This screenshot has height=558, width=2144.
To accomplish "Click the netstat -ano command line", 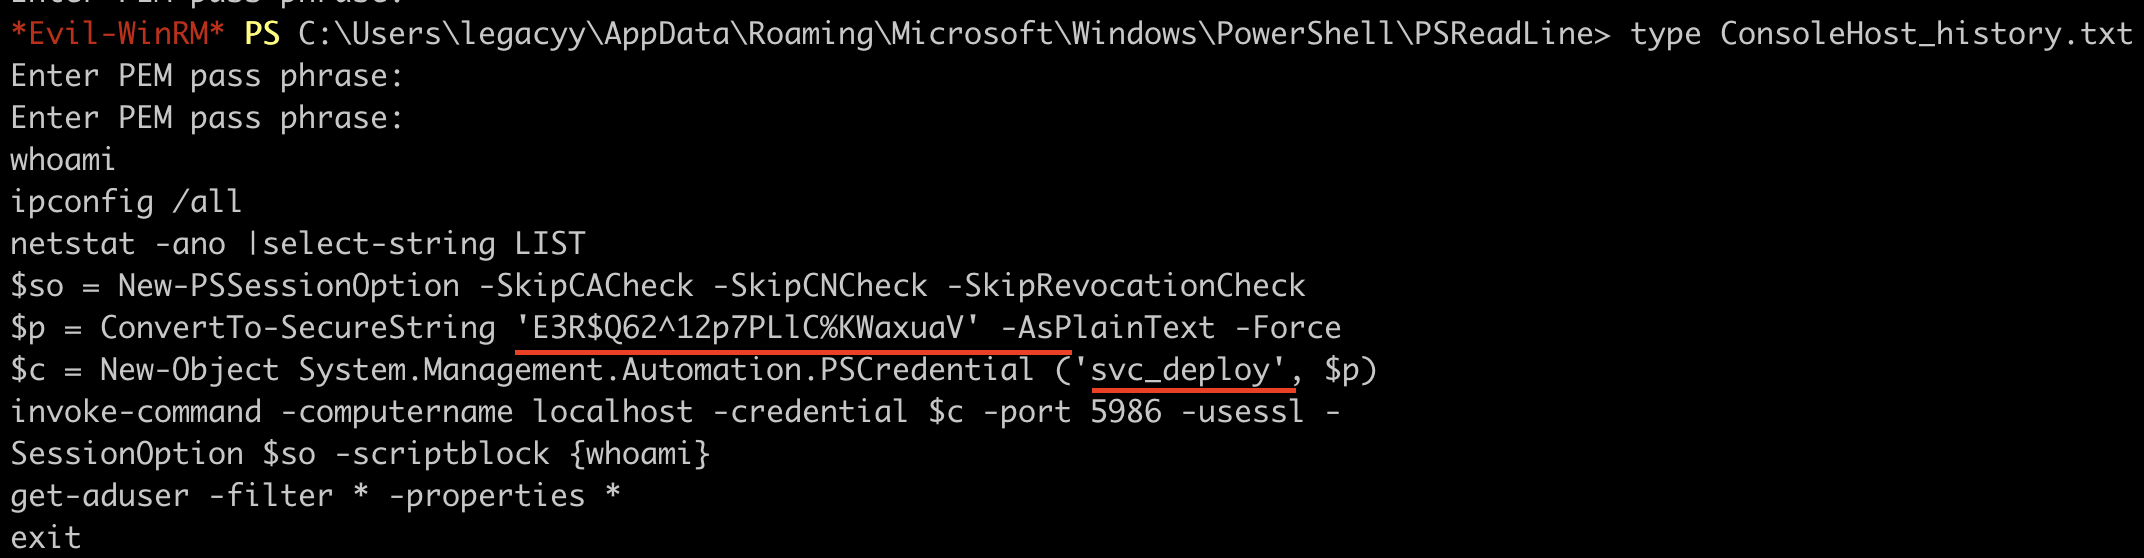I will tap(298, 244).
